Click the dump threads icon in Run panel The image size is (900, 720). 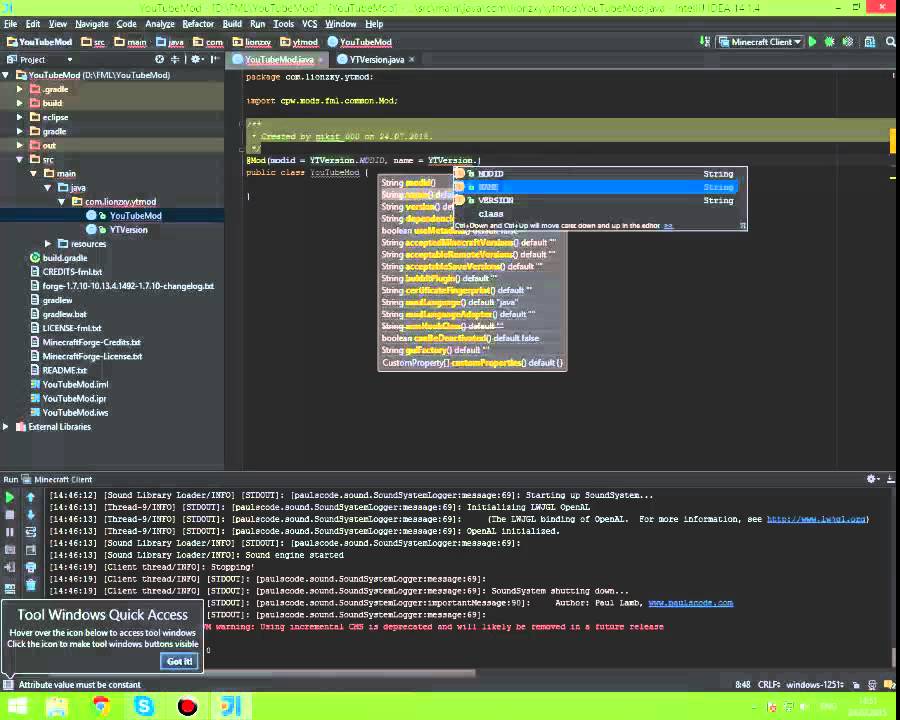pyautogui.click(x=10, y=550)
